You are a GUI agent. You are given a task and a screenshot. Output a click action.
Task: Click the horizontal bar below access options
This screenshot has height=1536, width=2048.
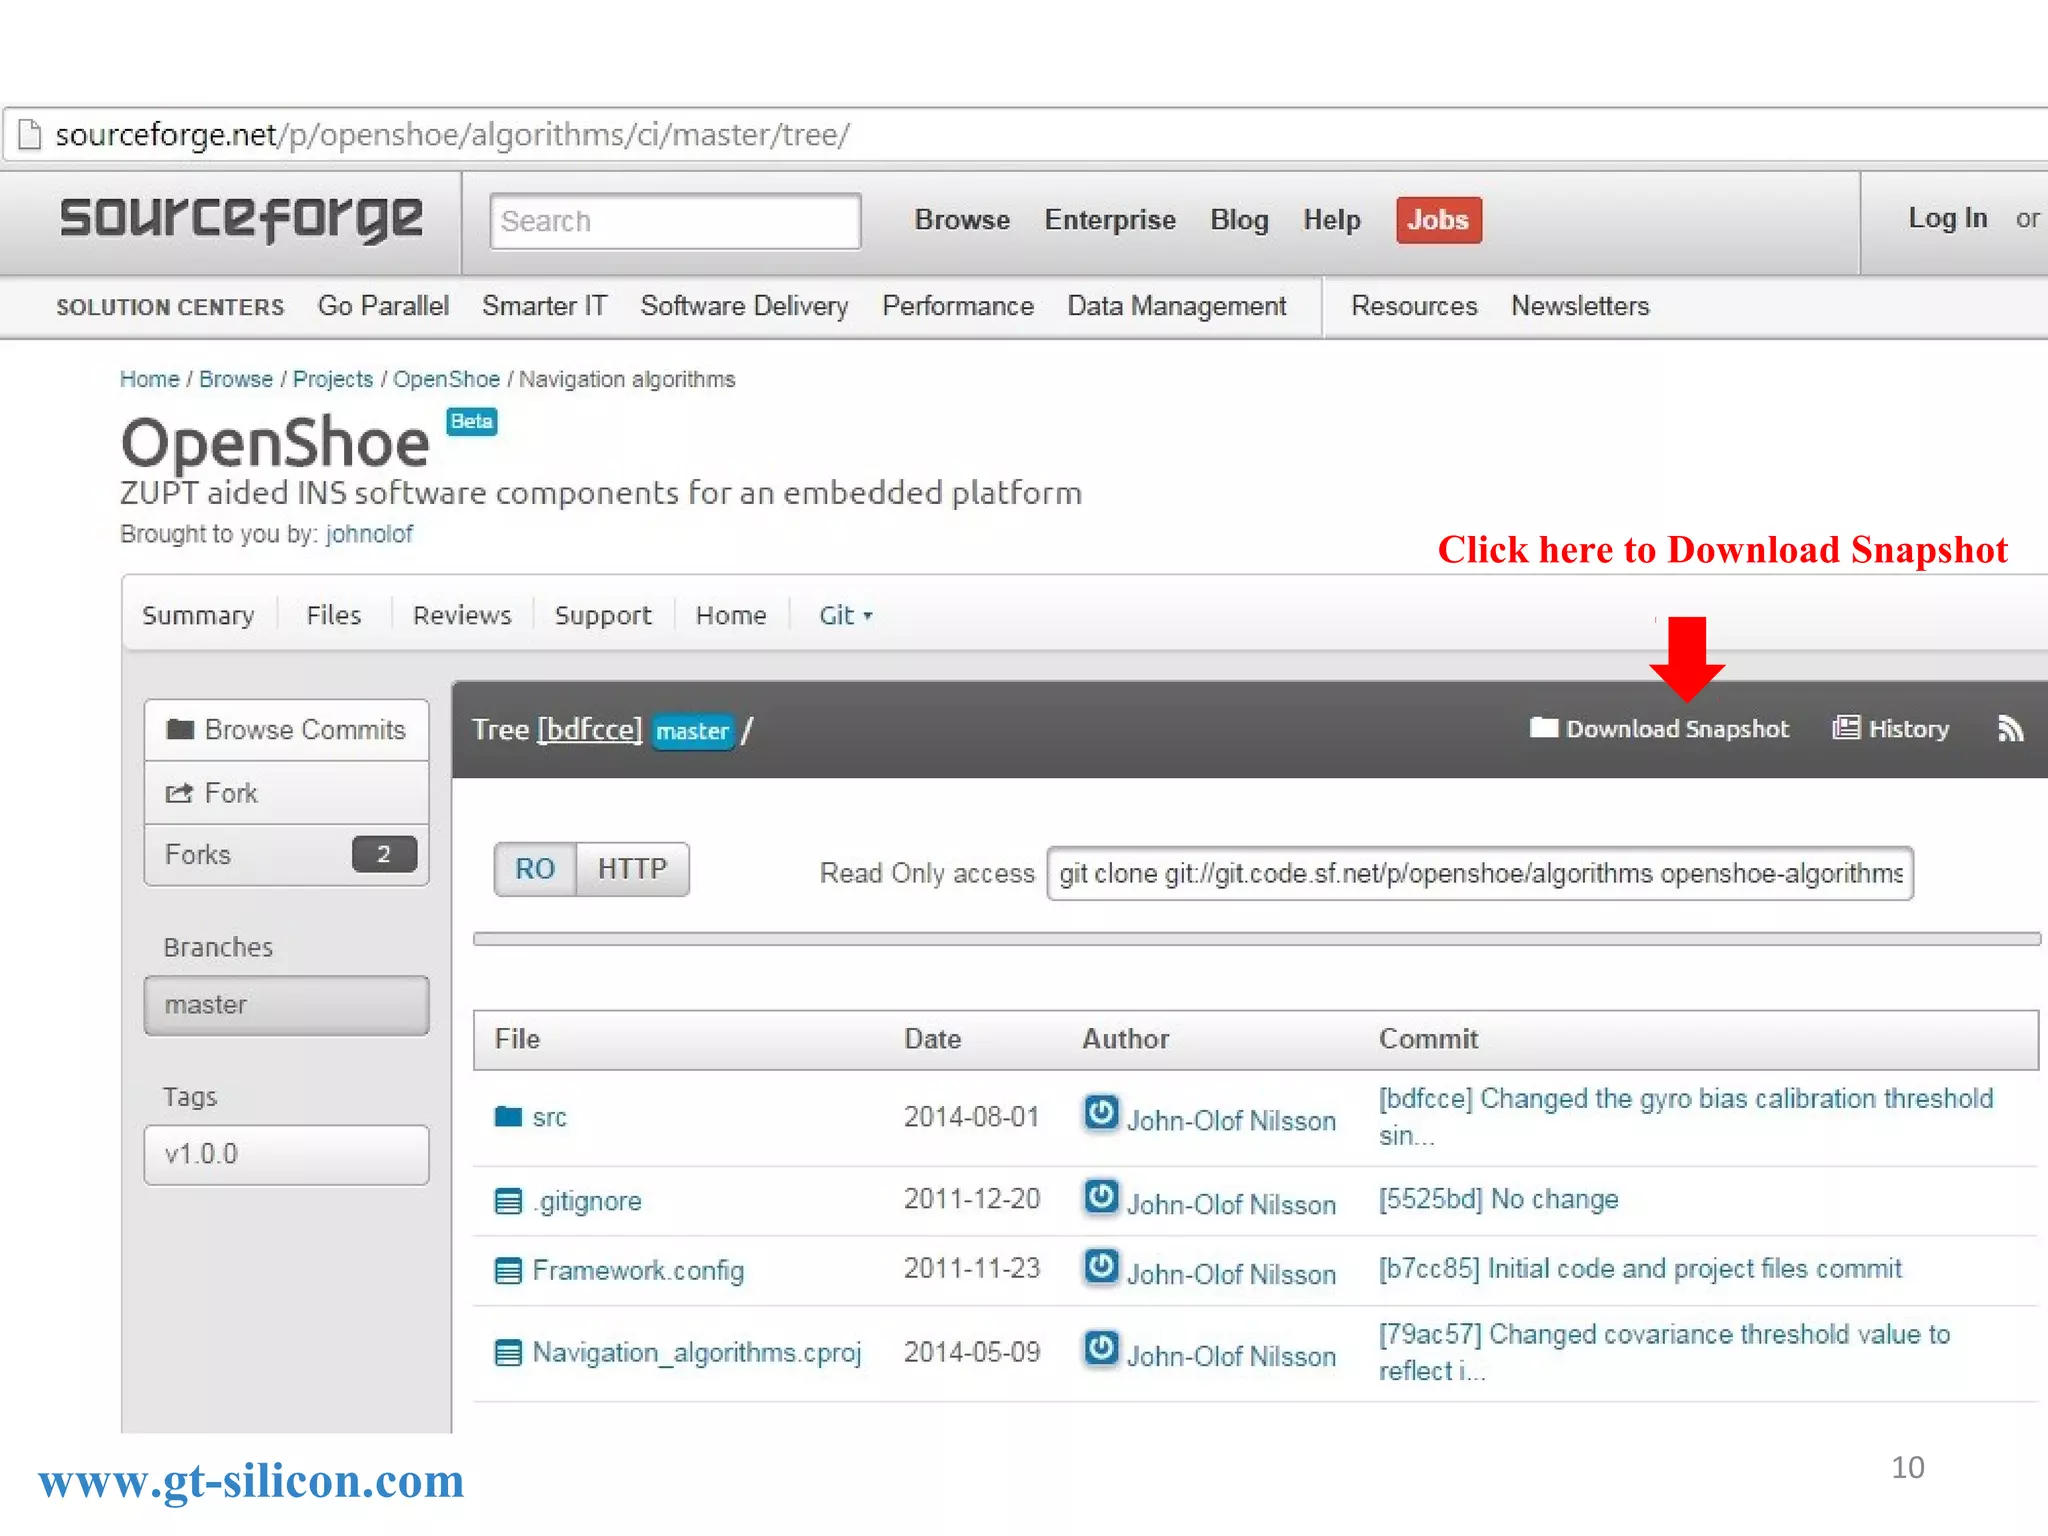point(1256,939)
